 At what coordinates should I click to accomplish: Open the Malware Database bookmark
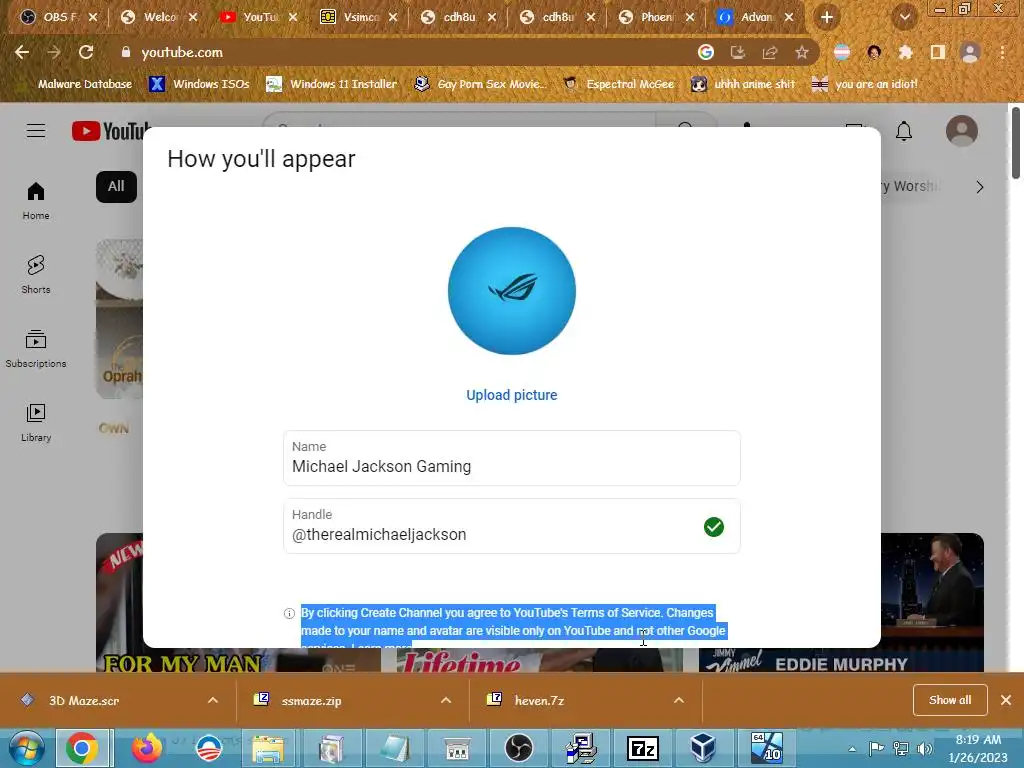pyautogui.click(x=84, y=84)
